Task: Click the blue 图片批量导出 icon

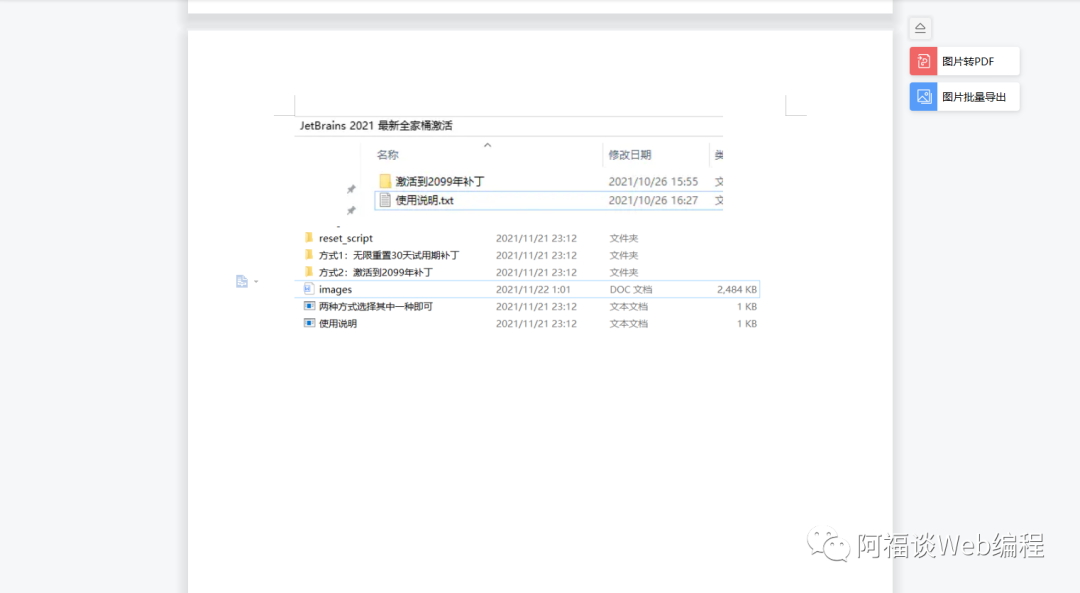Action: point(924,97)
